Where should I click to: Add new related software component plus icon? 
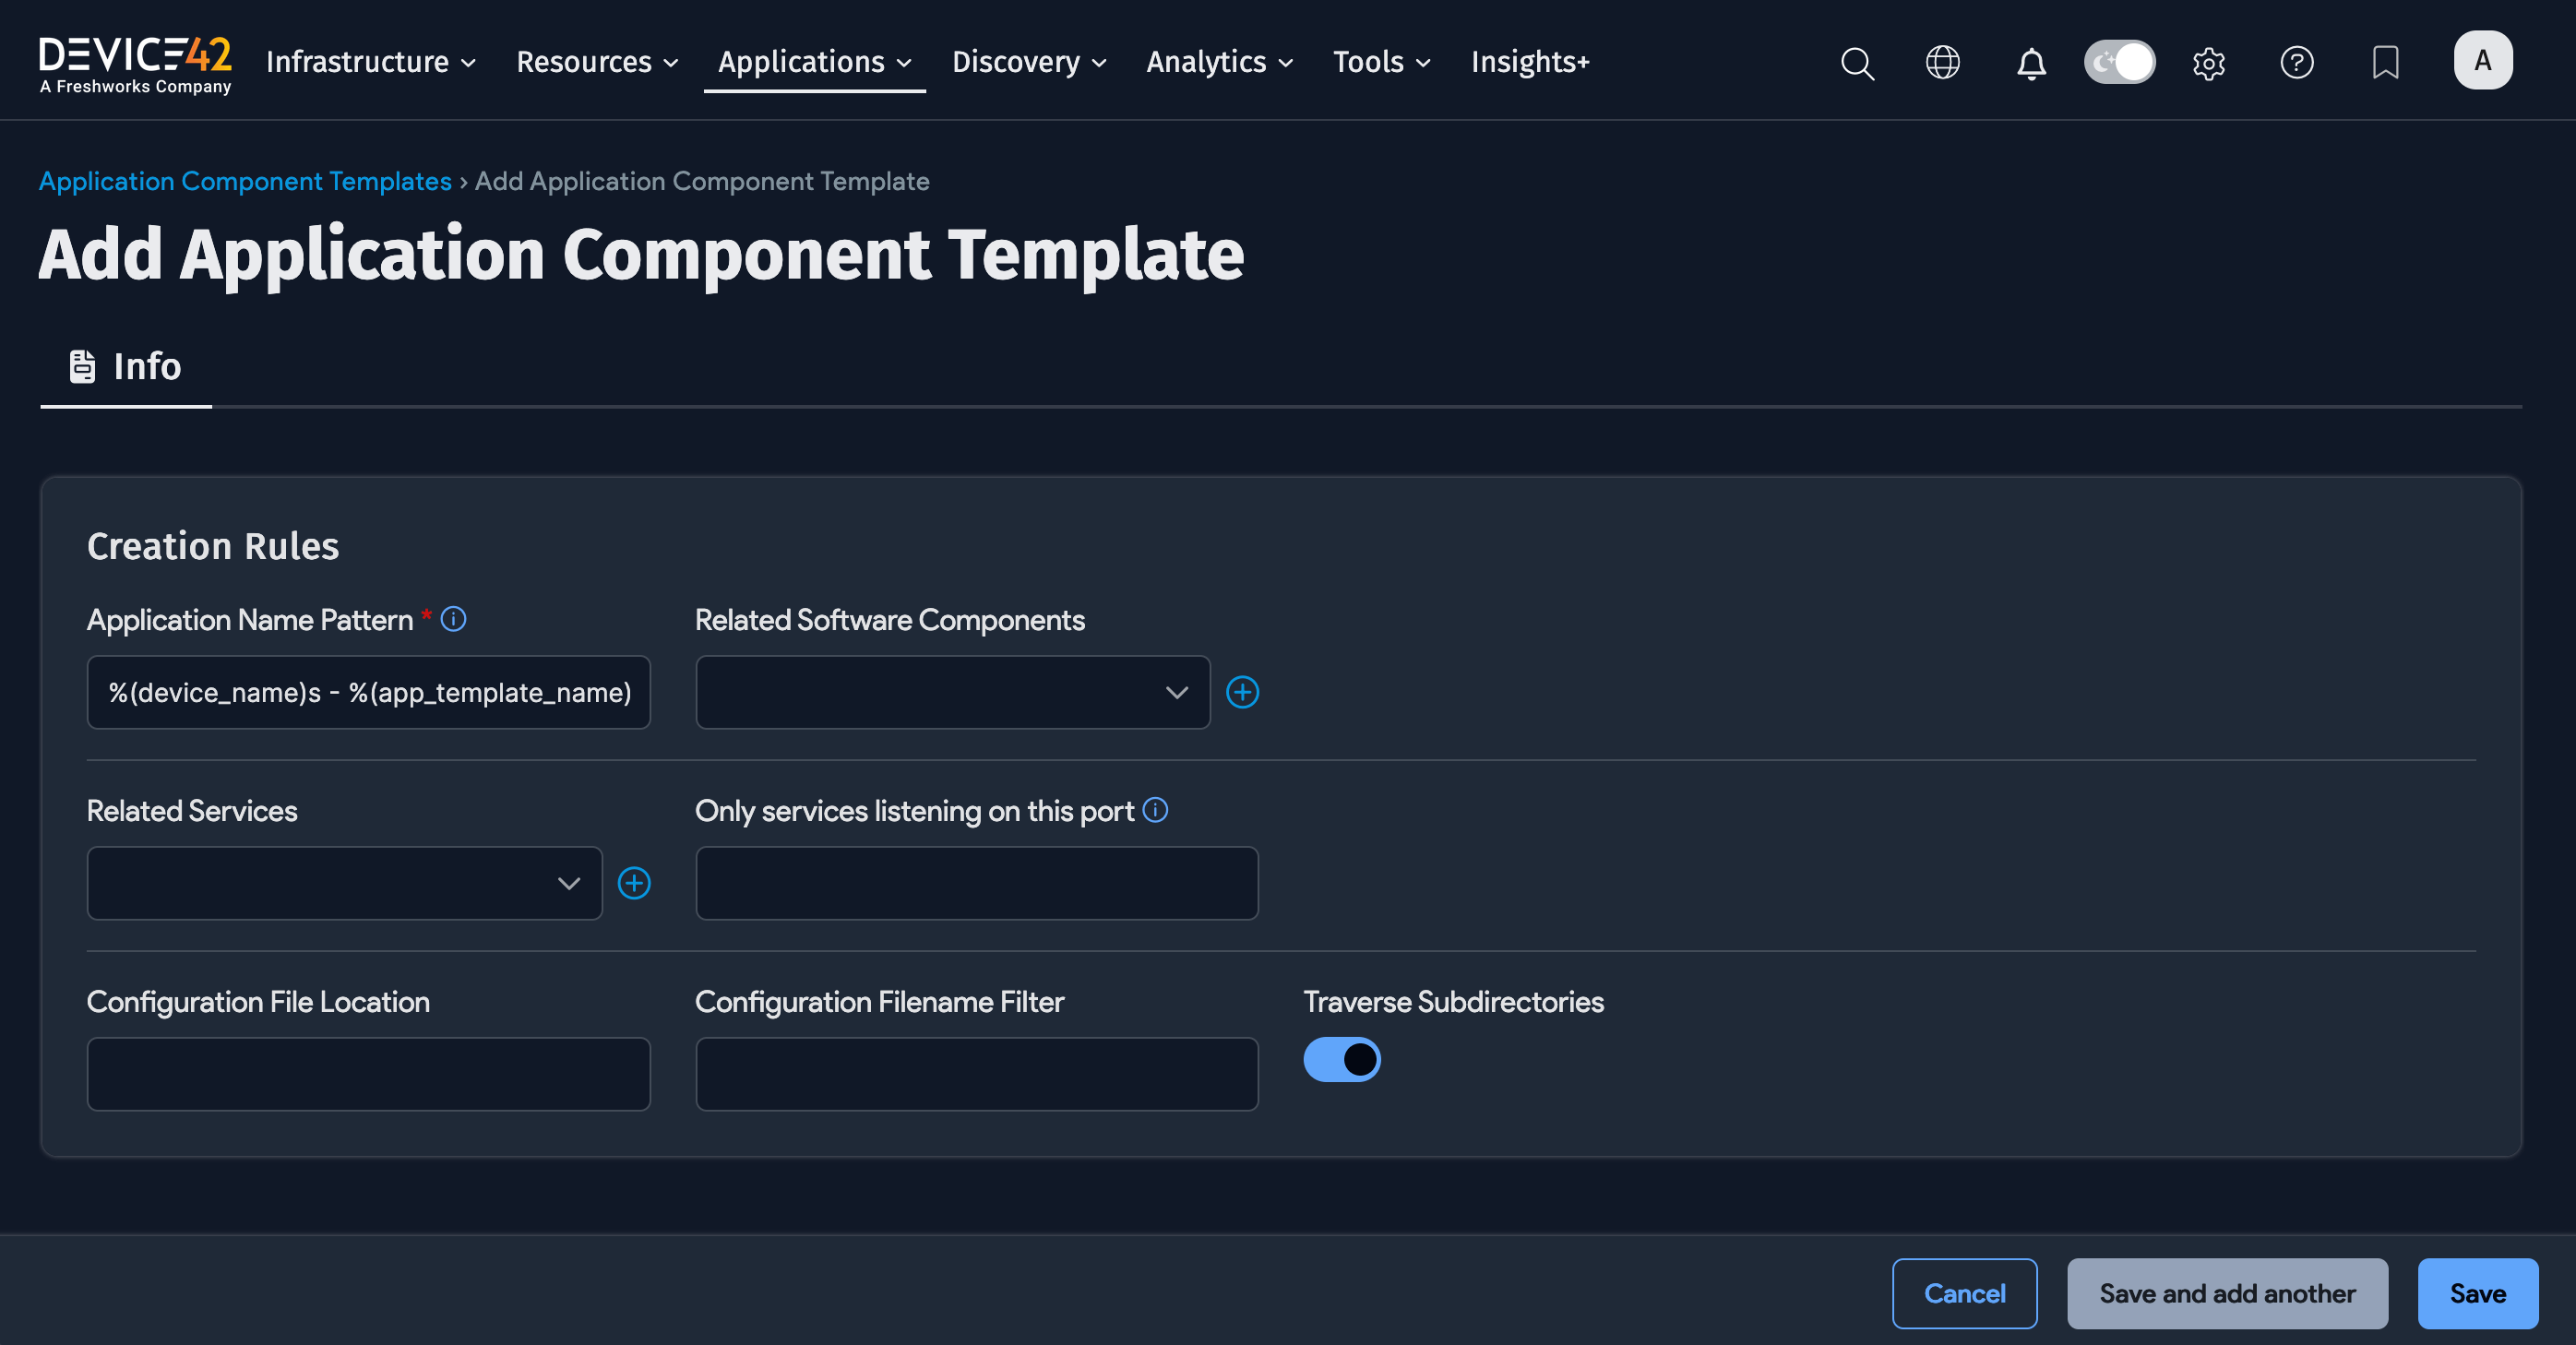pyautogui.click(x=1242, y=692)
